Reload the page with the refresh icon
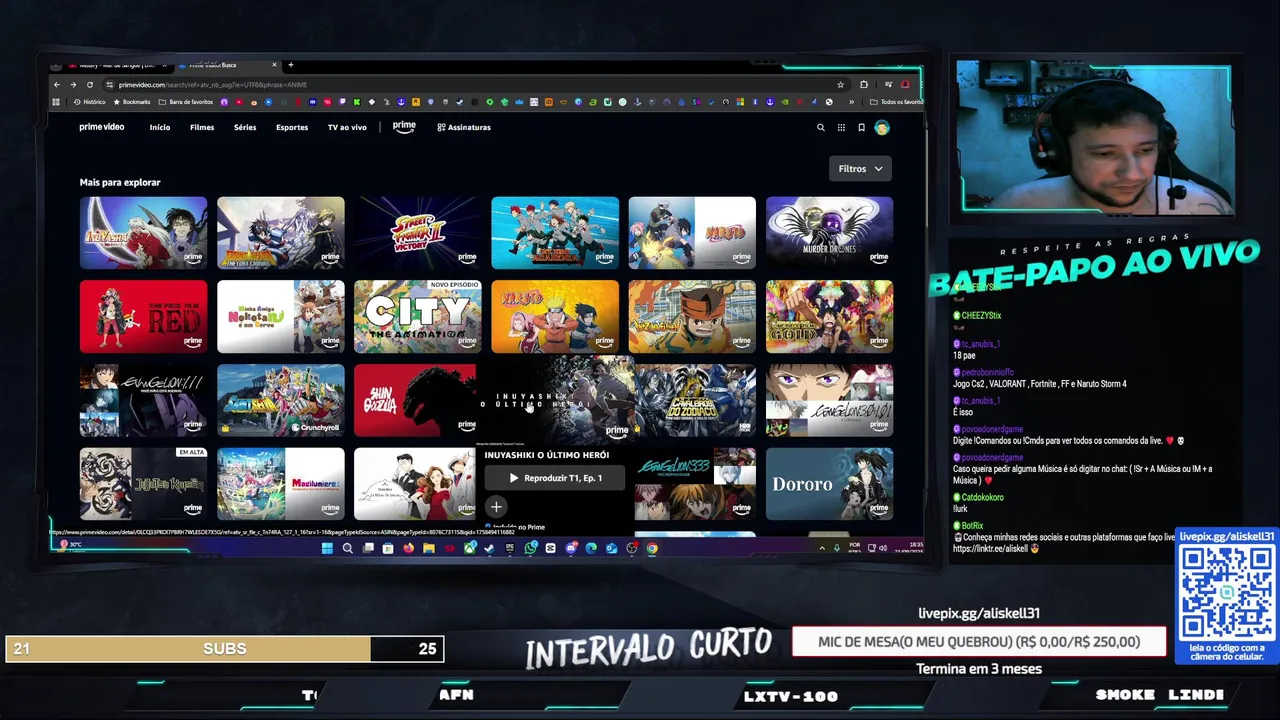This screenshot has width=1280, height=720. pos(90,85)
